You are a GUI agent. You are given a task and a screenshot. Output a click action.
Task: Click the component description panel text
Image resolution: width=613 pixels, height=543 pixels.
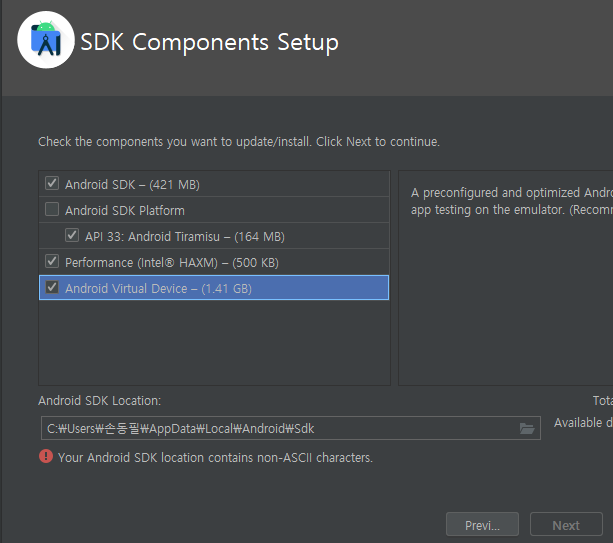click(512, 201)
